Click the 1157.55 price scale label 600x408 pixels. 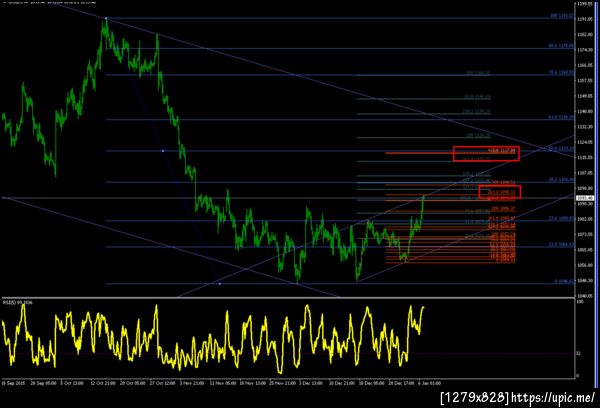[585, 81]
